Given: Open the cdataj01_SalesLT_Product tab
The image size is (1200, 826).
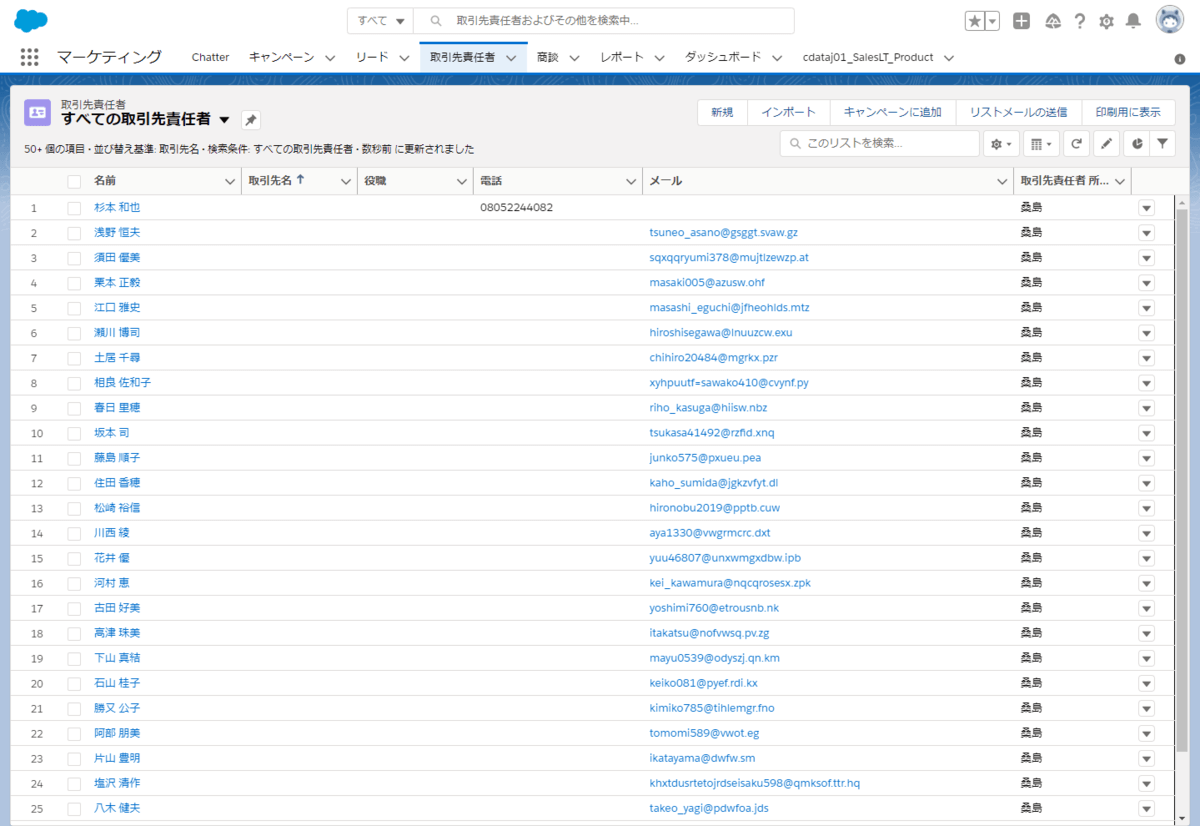Looking at the screenshot, I should click(x=868, y=57).
